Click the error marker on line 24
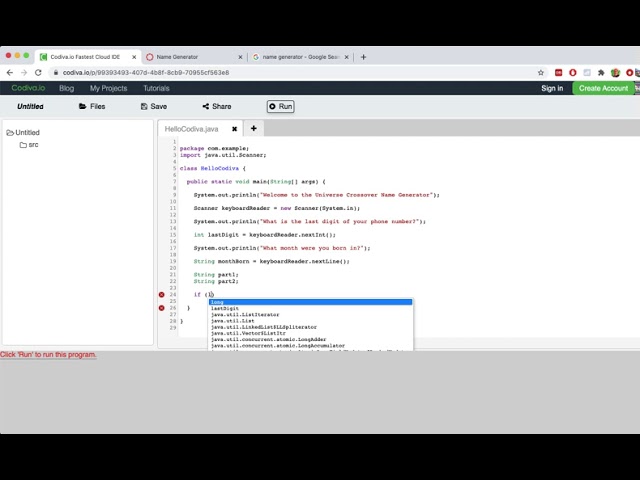Screen dimensions: 640x480 (162, 295)
